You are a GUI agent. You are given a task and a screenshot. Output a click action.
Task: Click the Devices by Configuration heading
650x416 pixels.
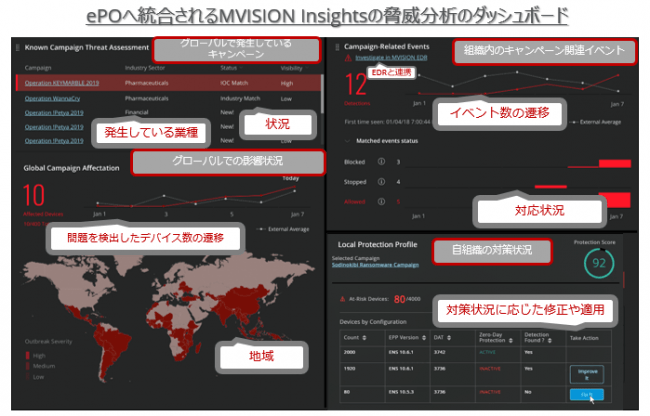pos(373,322)
